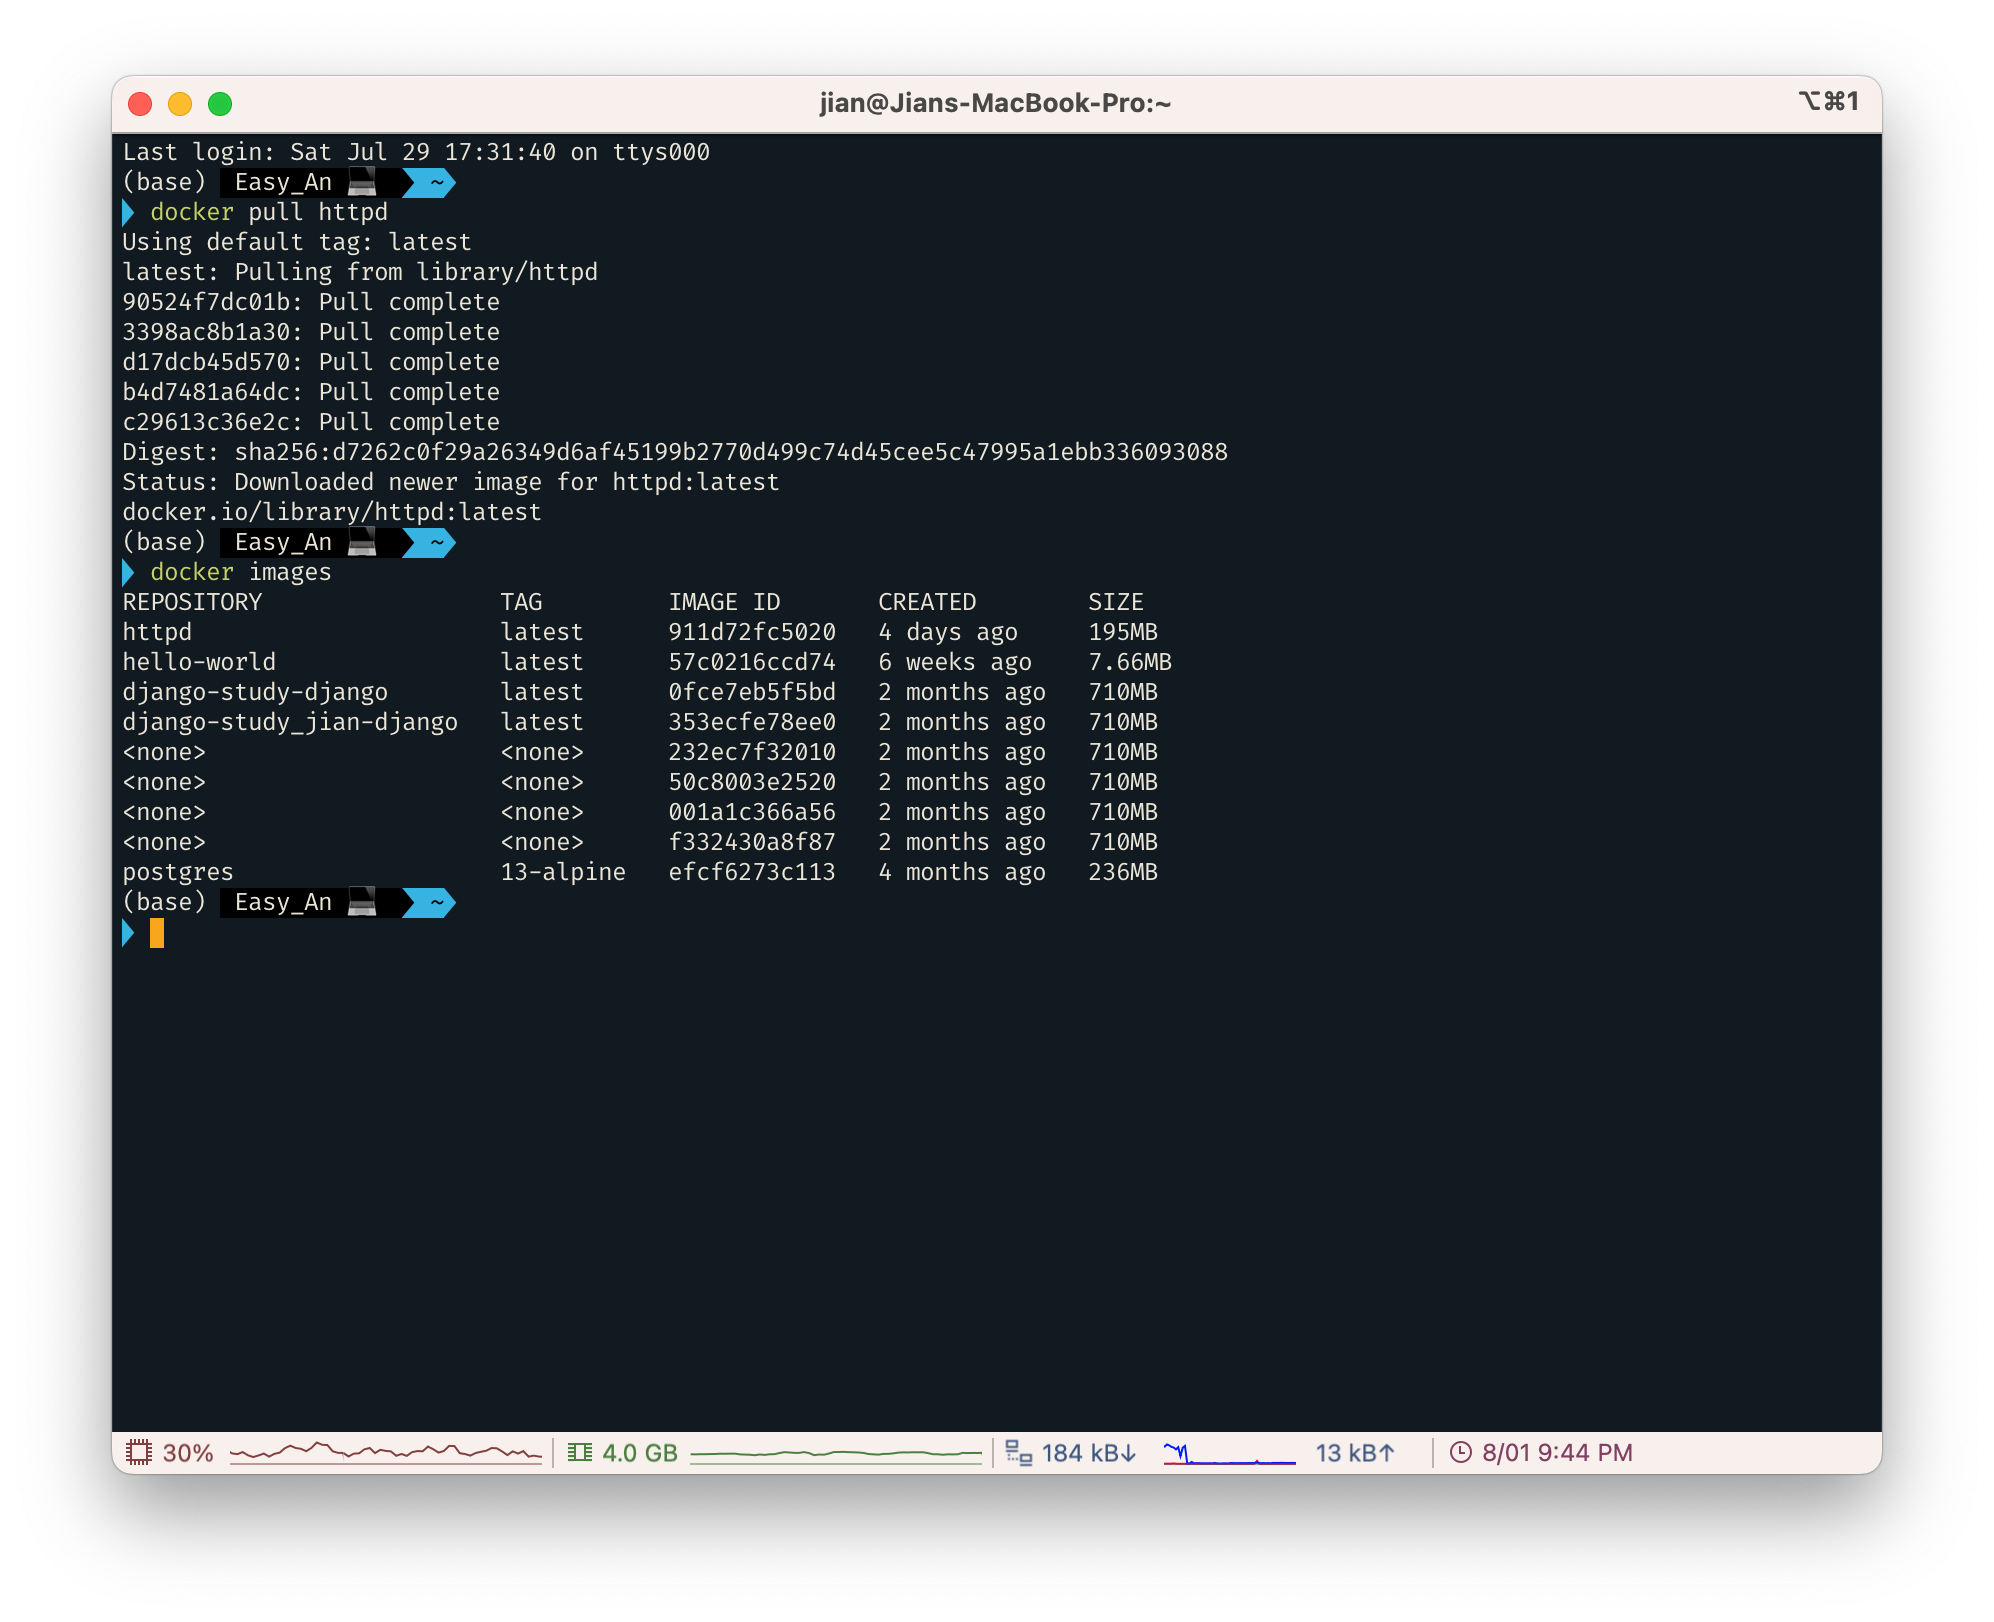The height and width of the screenshot is (1622, 1994).
Task: Click image ID 57c0216ccd74
Action: coord(752,662)
